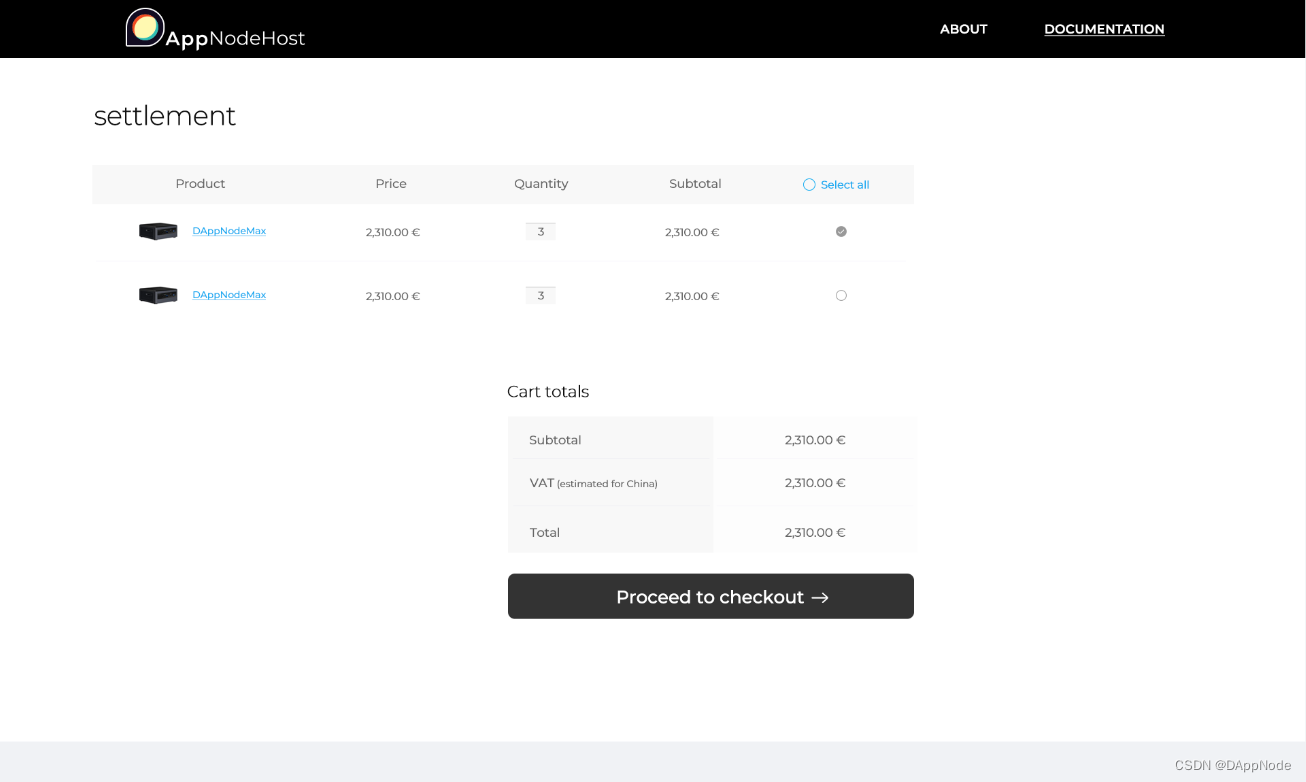Click the Product column header
Viewport: 1306px width, 782px height.
[200, 184]
